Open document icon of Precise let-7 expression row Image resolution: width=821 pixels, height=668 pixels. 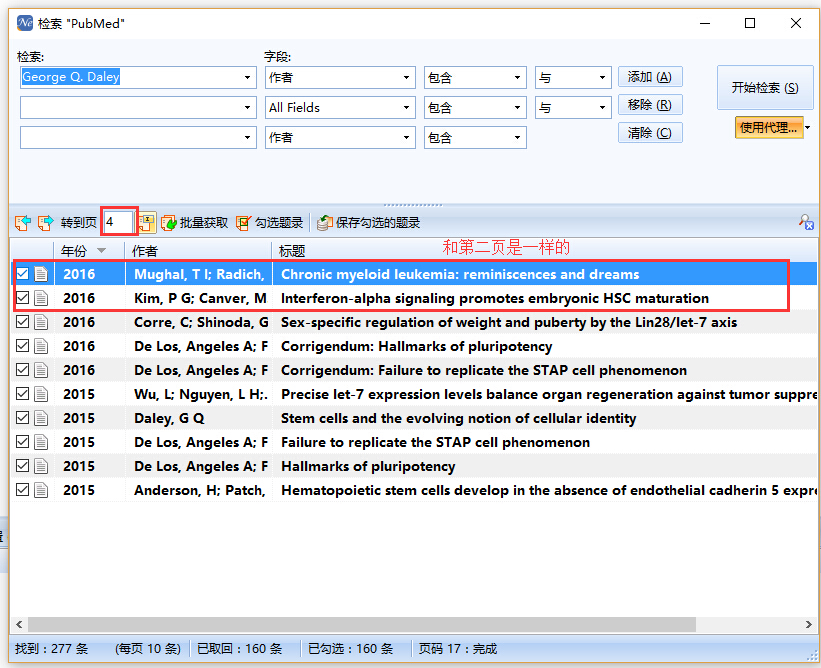point(41,394)
